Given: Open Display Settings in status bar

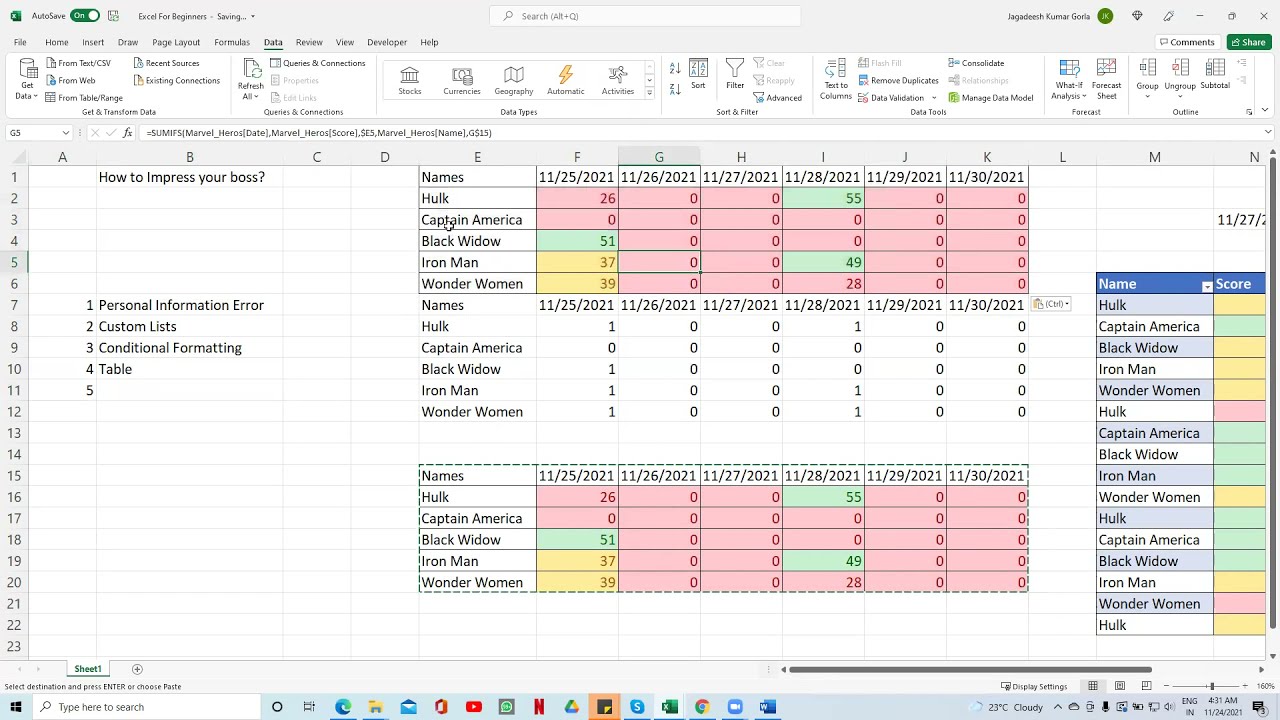Looking at the screenshot, I should tap(1034, 686).
